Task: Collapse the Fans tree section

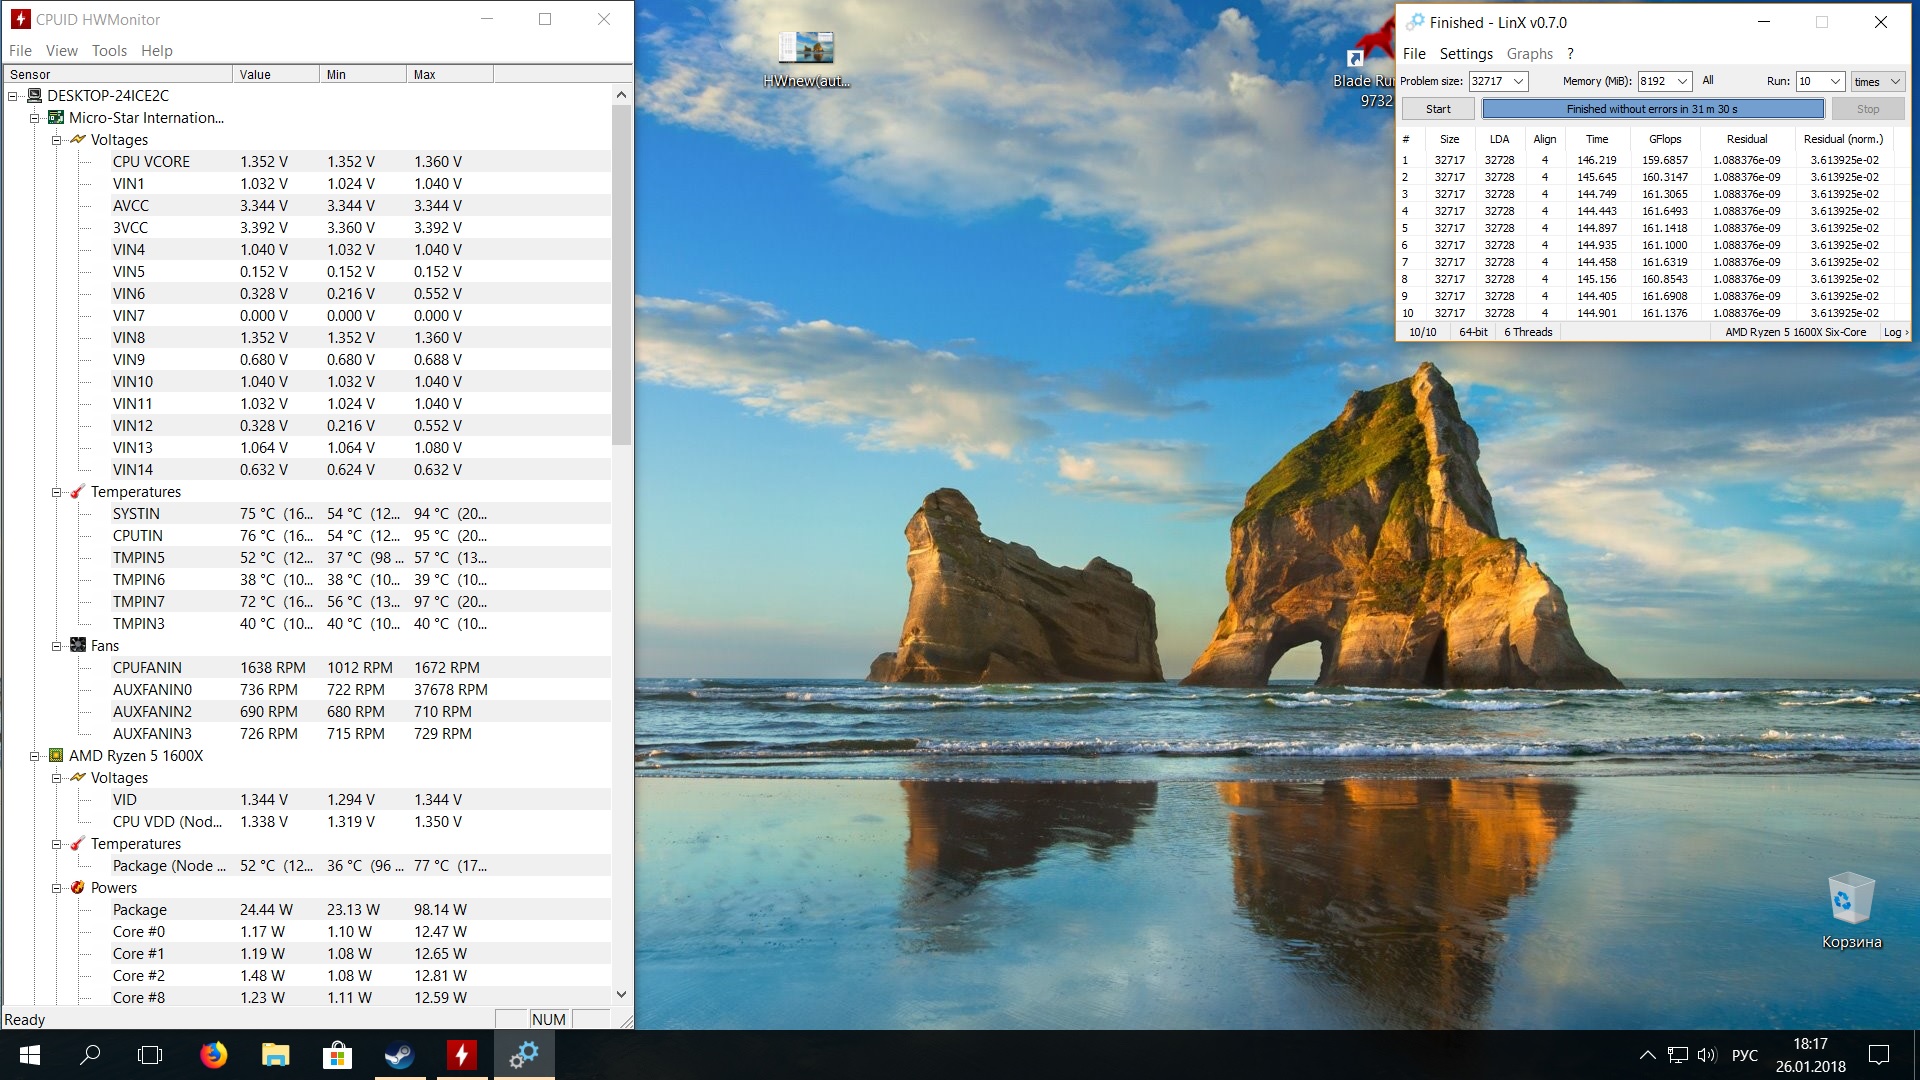Action: pos(57,646)
